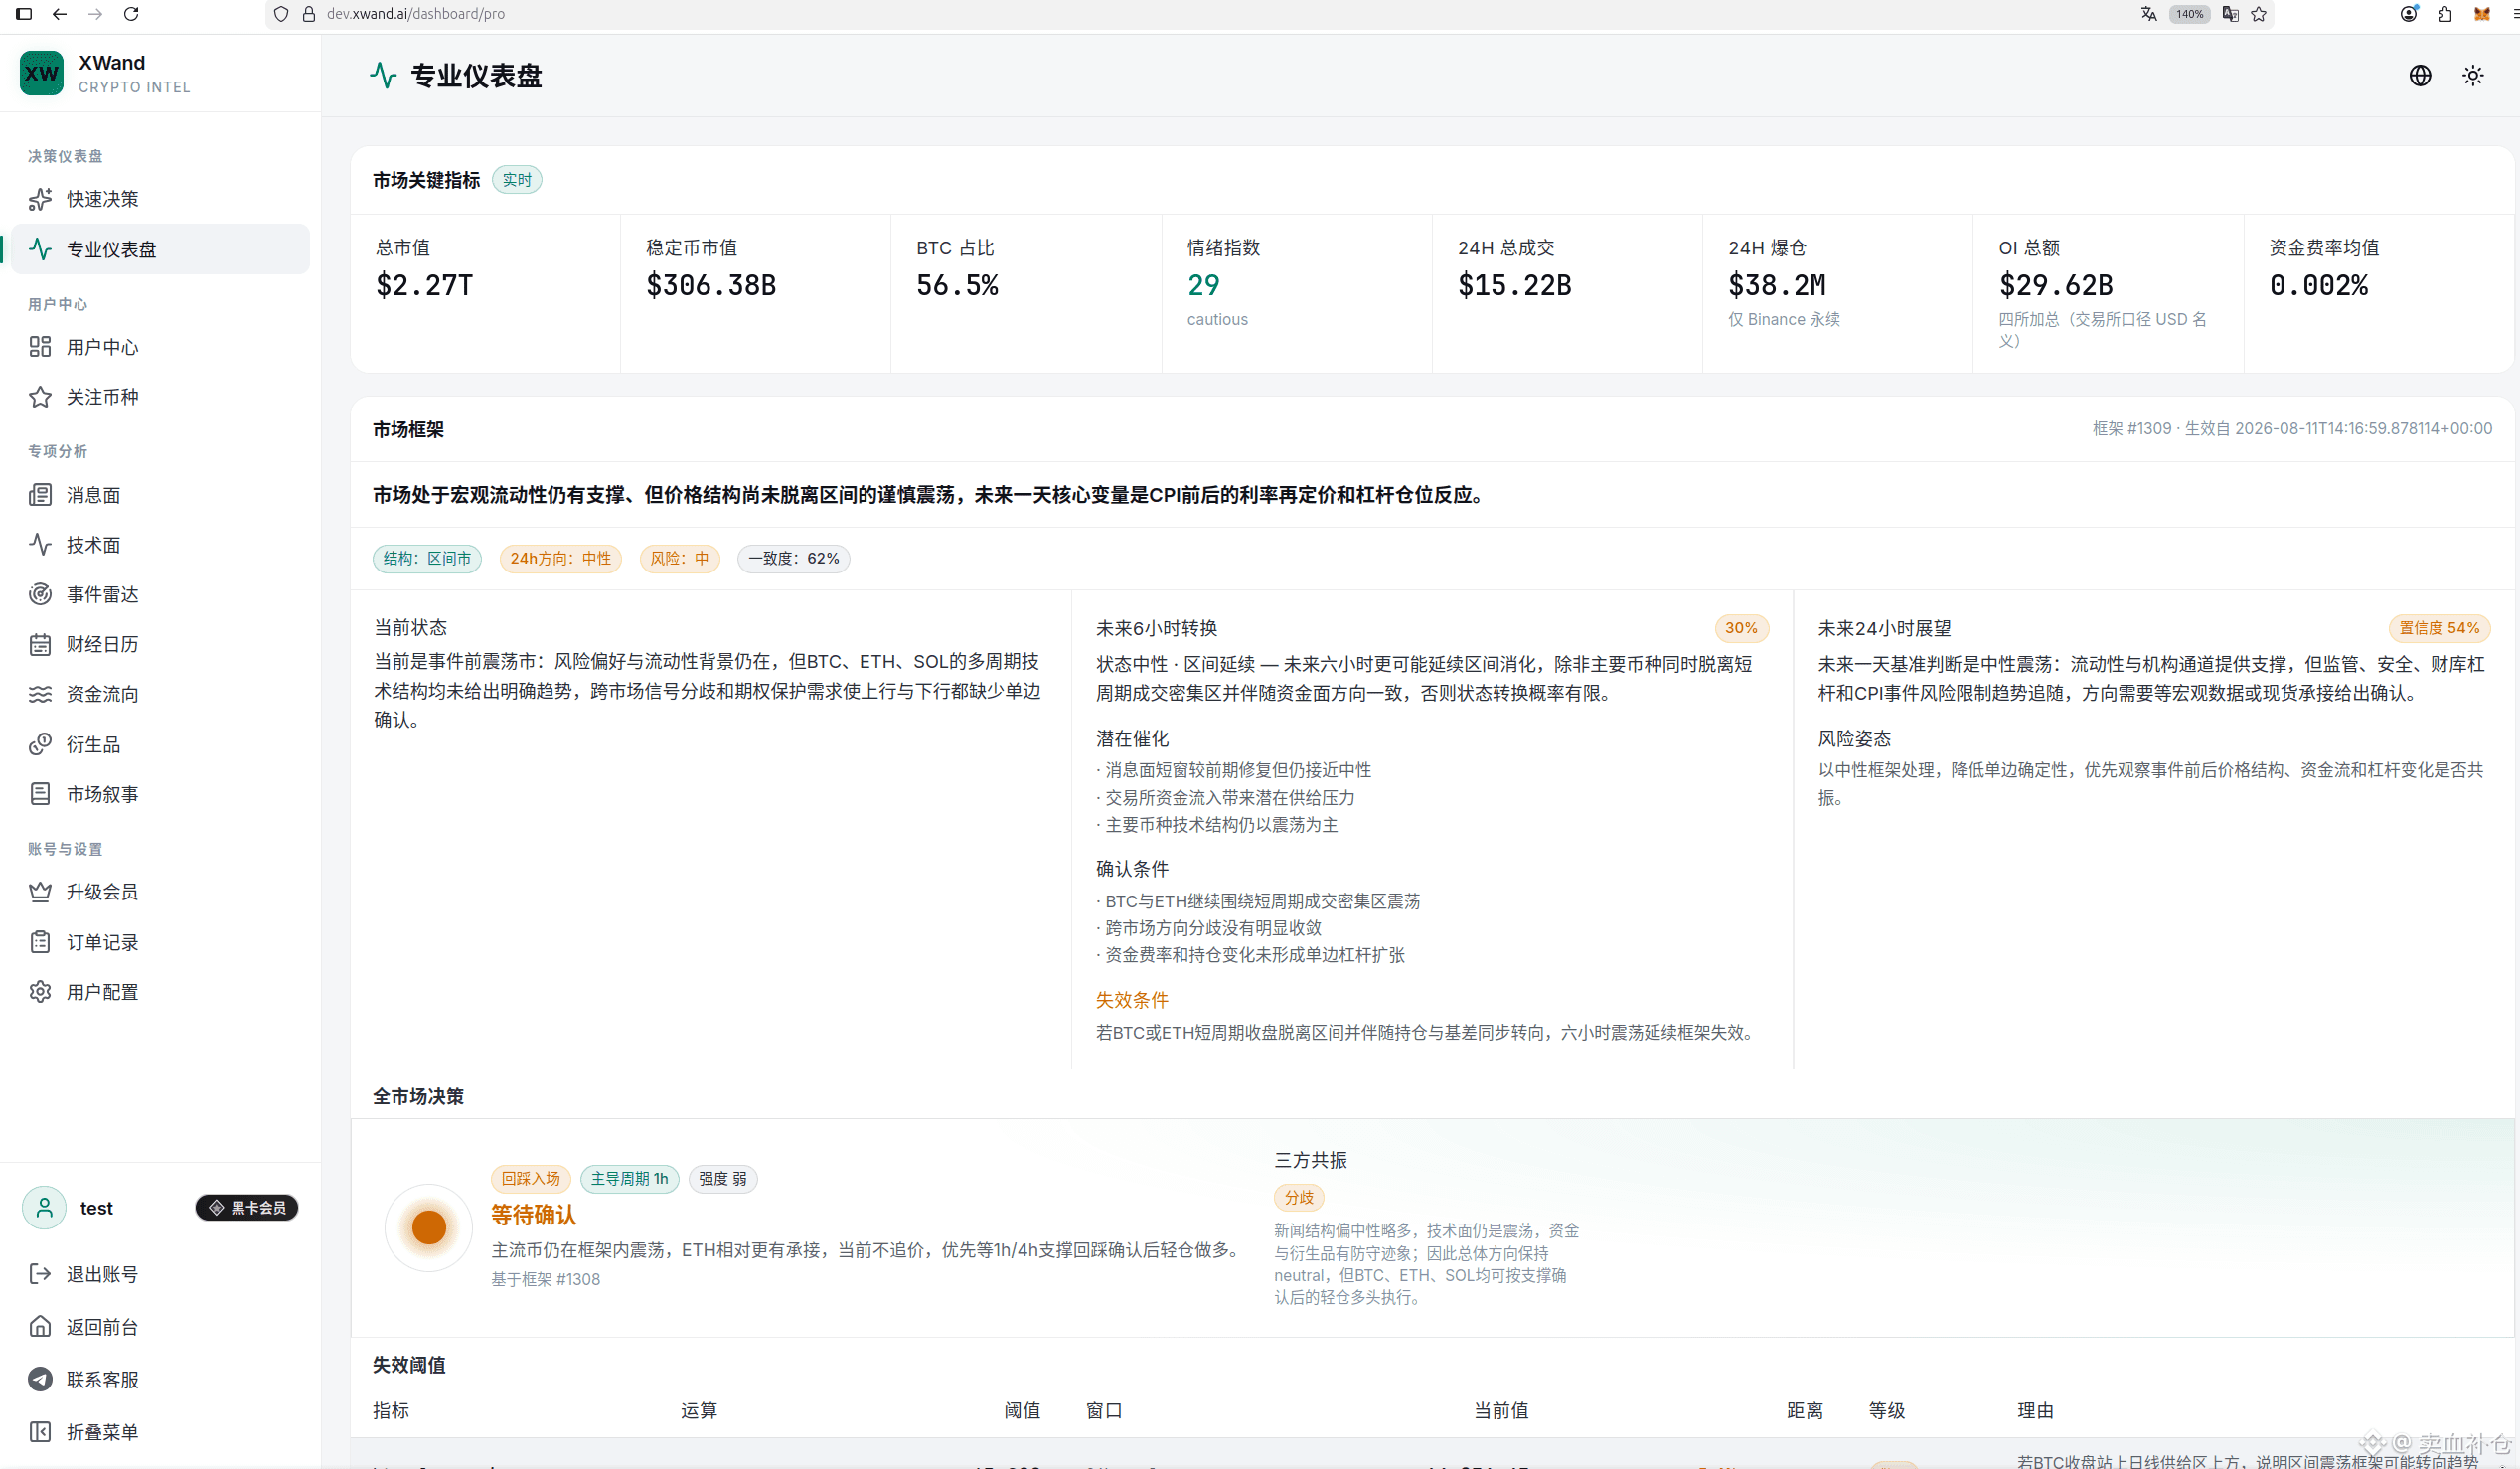The image size is (2520, 1469).
Task: Toggle light/dark theme sun icon
Action: pyautogui.click(x=2473, y=76)
